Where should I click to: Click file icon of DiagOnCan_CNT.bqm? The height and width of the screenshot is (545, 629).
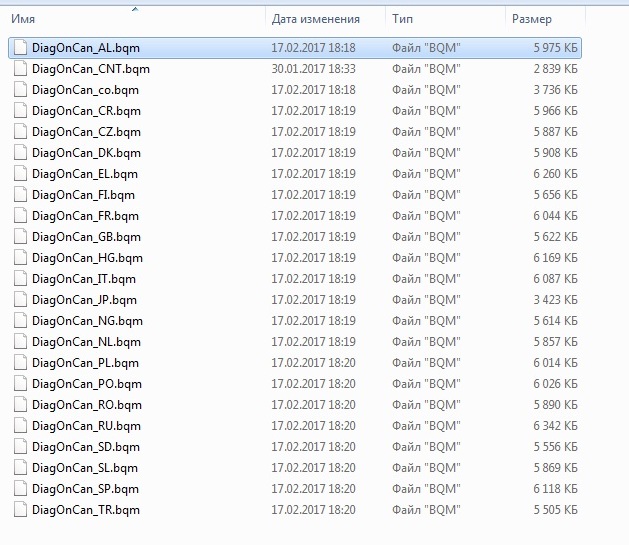[20, 69]
